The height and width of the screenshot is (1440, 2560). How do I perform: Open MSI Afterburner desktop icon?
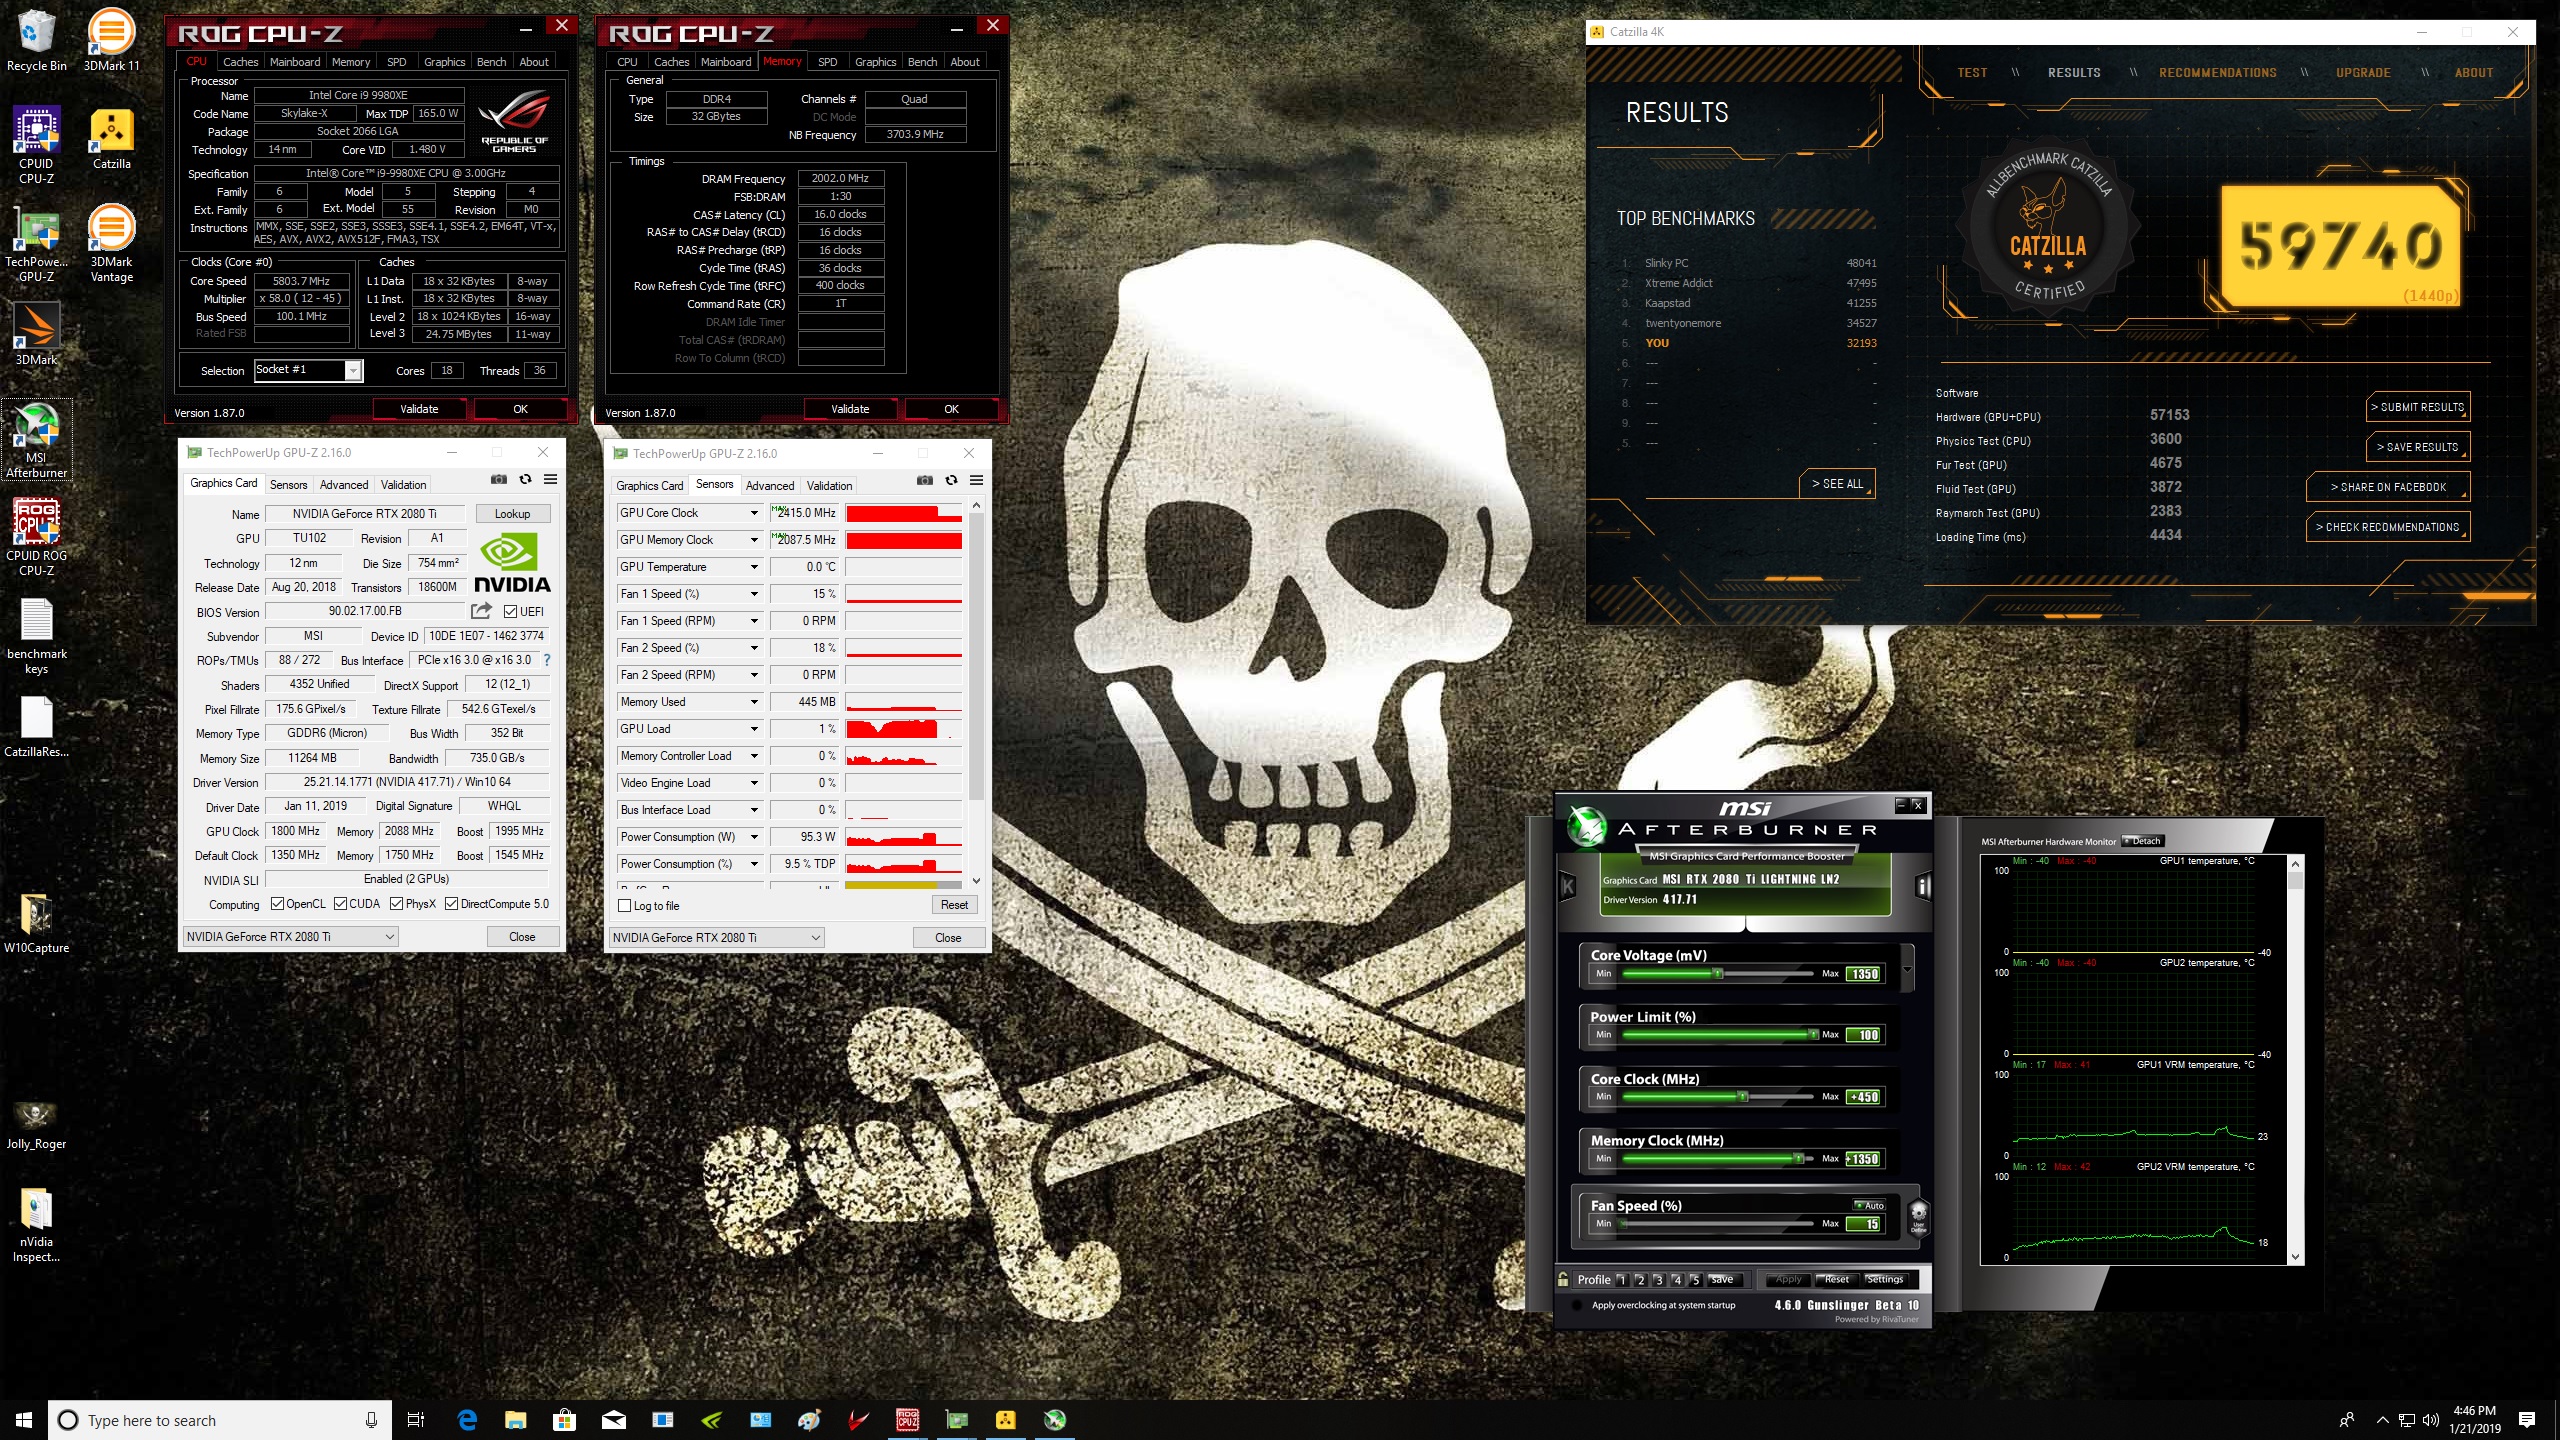tap(37, 440)
